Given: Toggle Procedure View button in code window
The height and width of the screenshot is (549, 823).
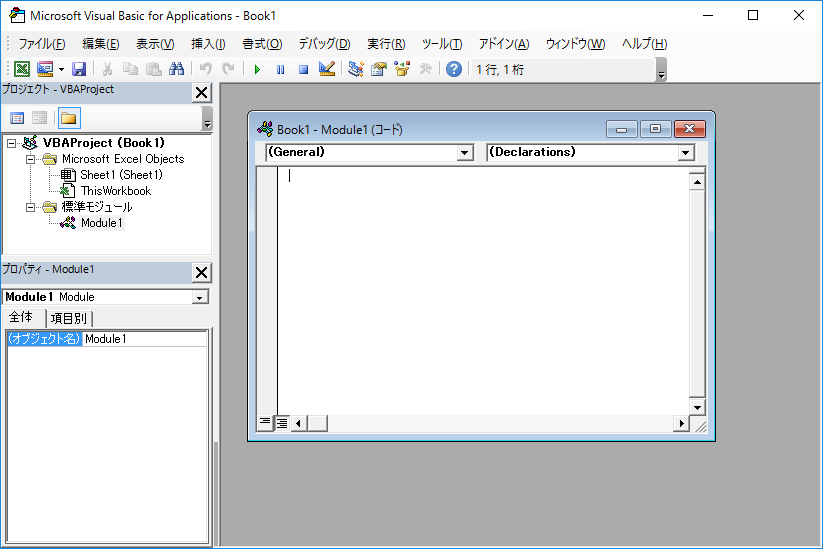Looking at the screenshot, I should coord(266,423).
